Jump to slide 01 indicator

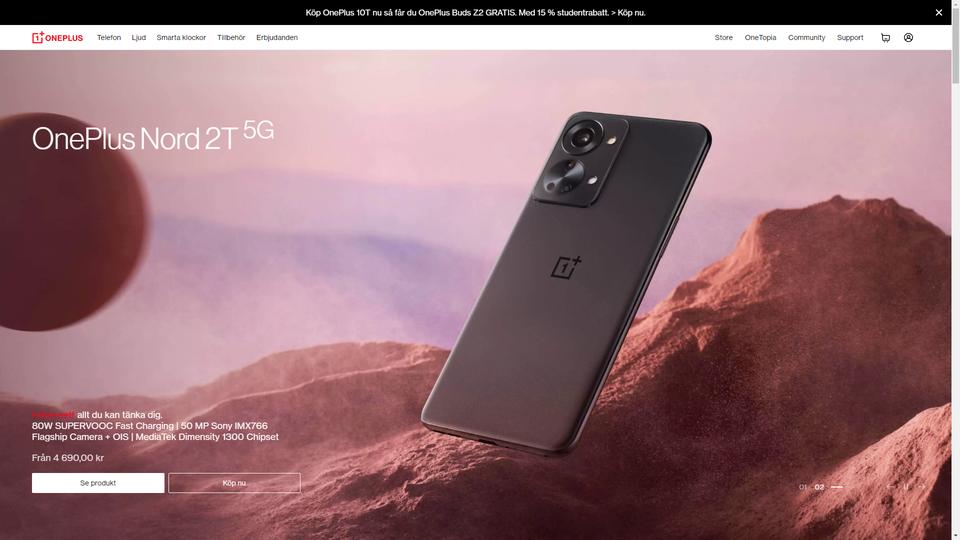(x=803, y=487)
